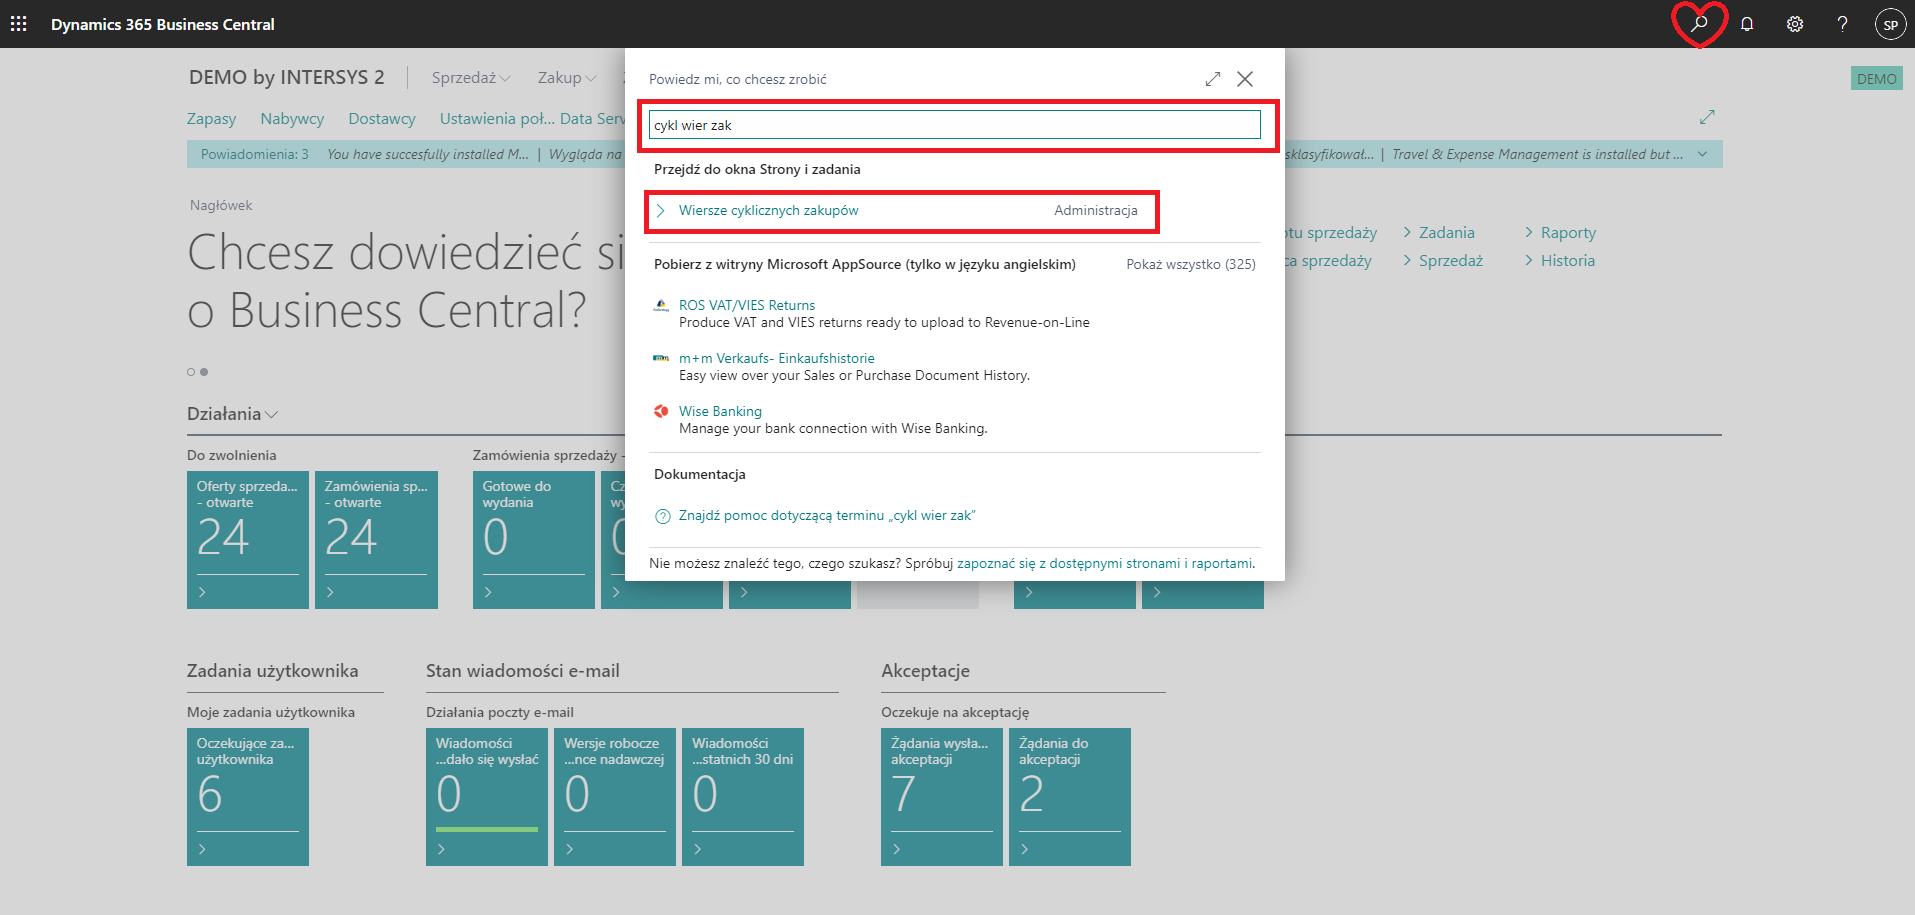The image size is (1915, 915).
Task: Open the SP user account avatar
Action: coord(1890,24)
